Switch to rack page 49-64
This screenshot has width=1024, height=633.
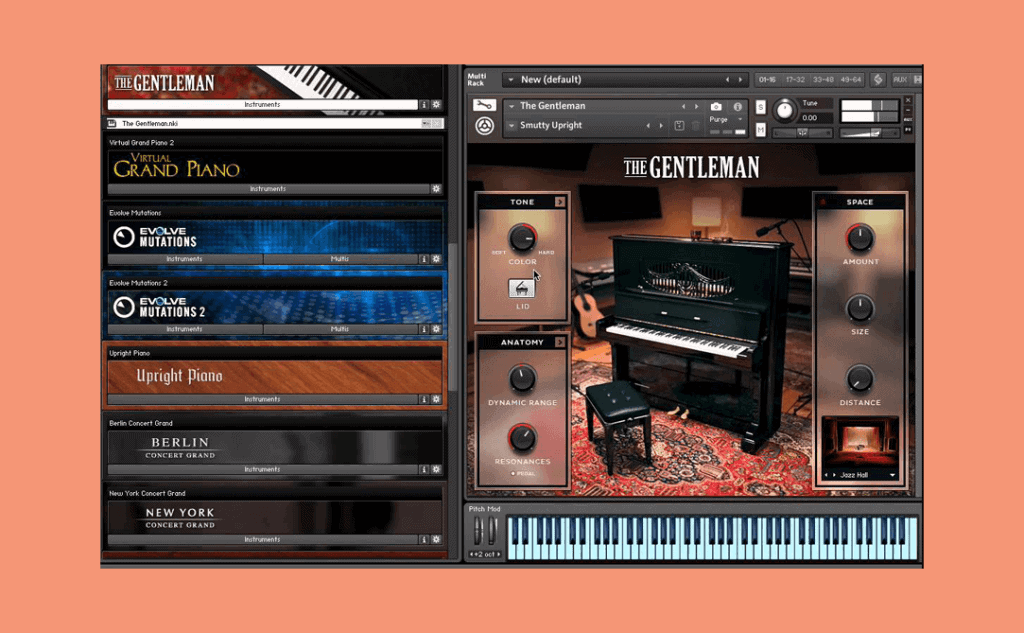pos(851,80)
